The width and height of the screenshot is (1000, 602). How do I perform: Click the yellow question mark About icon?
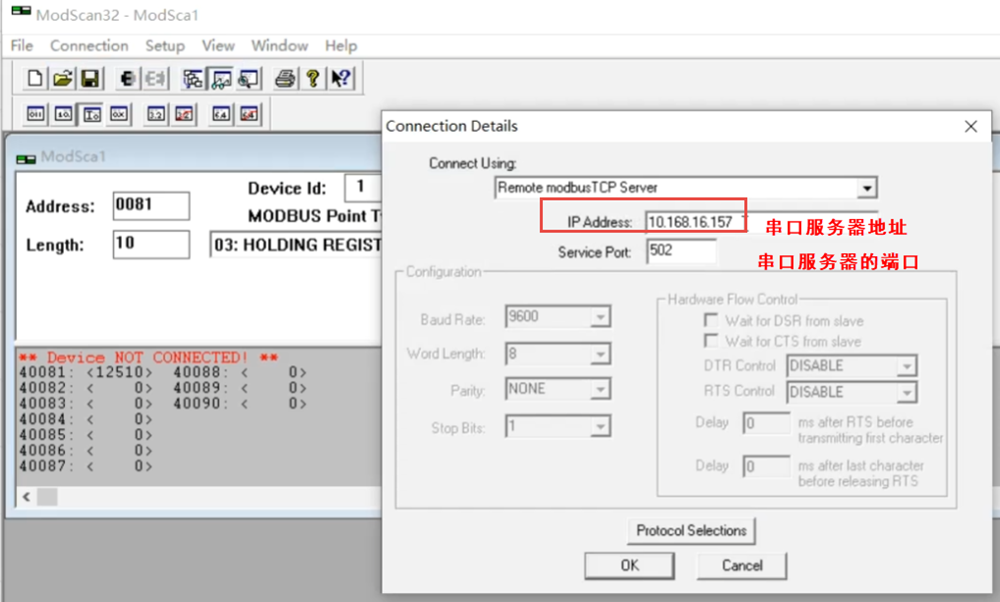(x=312, y=78)
